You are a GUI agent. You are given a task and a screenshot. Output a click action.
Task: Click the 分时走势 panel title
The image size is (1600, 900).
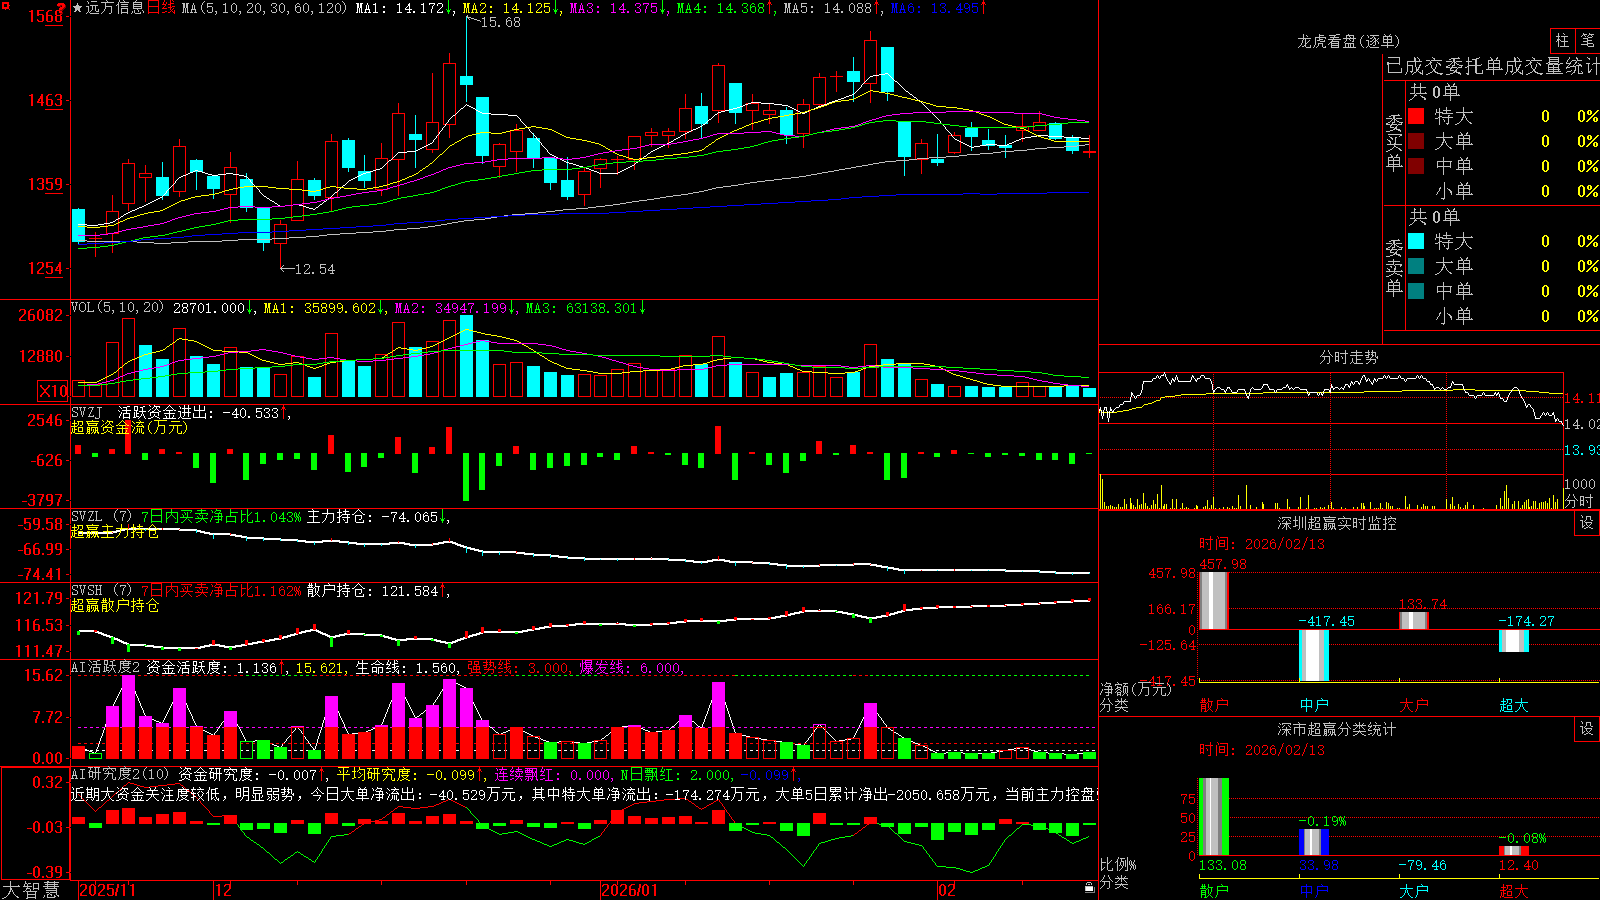(1348, 357)
